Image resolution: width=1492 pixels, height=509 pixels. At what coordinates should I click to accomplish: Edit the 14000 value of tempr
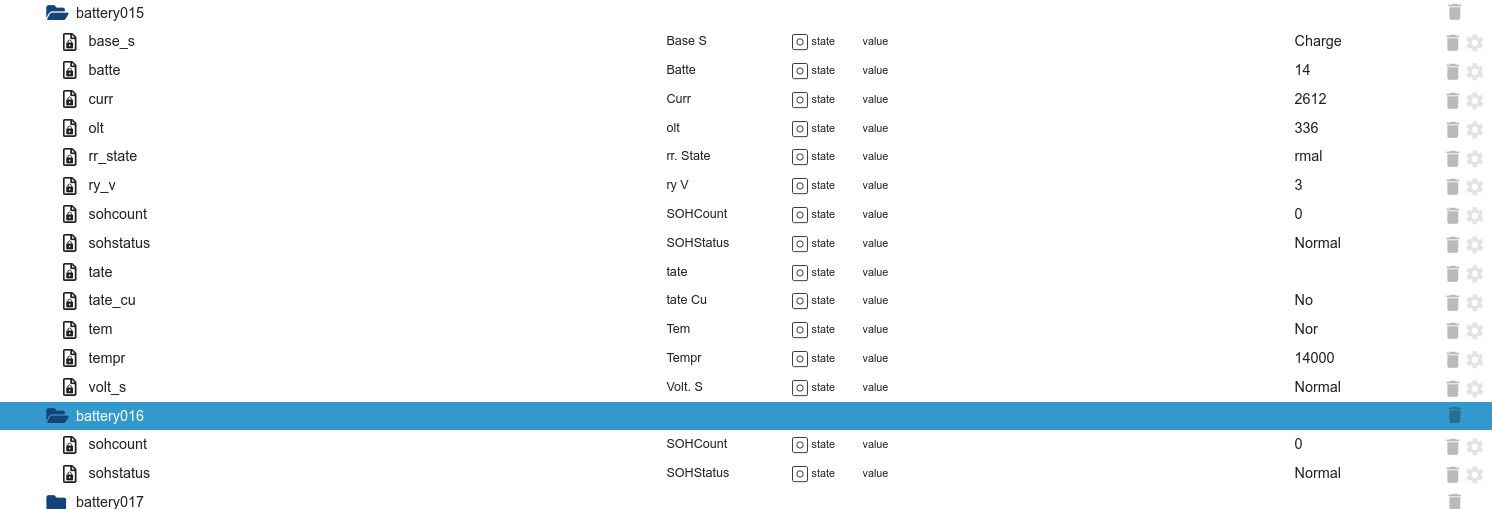pyautogui.click(x=1314, y=358)
